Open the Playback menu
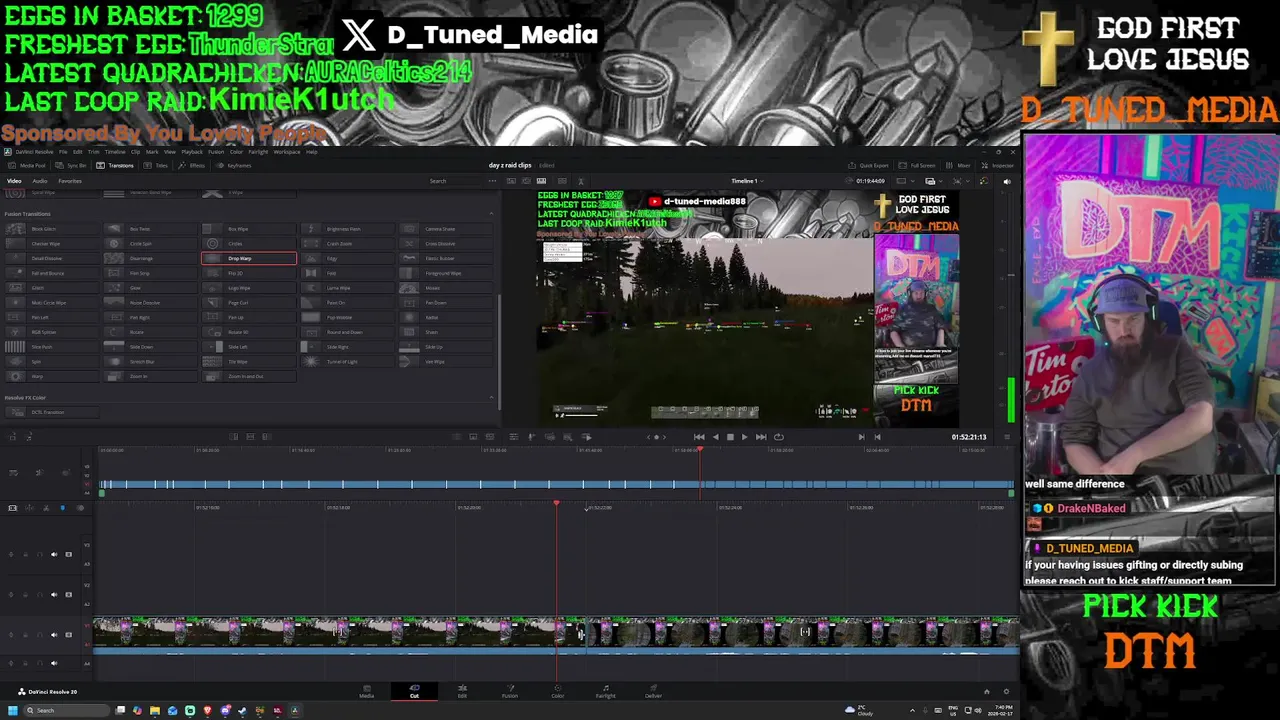 (191, 152)
